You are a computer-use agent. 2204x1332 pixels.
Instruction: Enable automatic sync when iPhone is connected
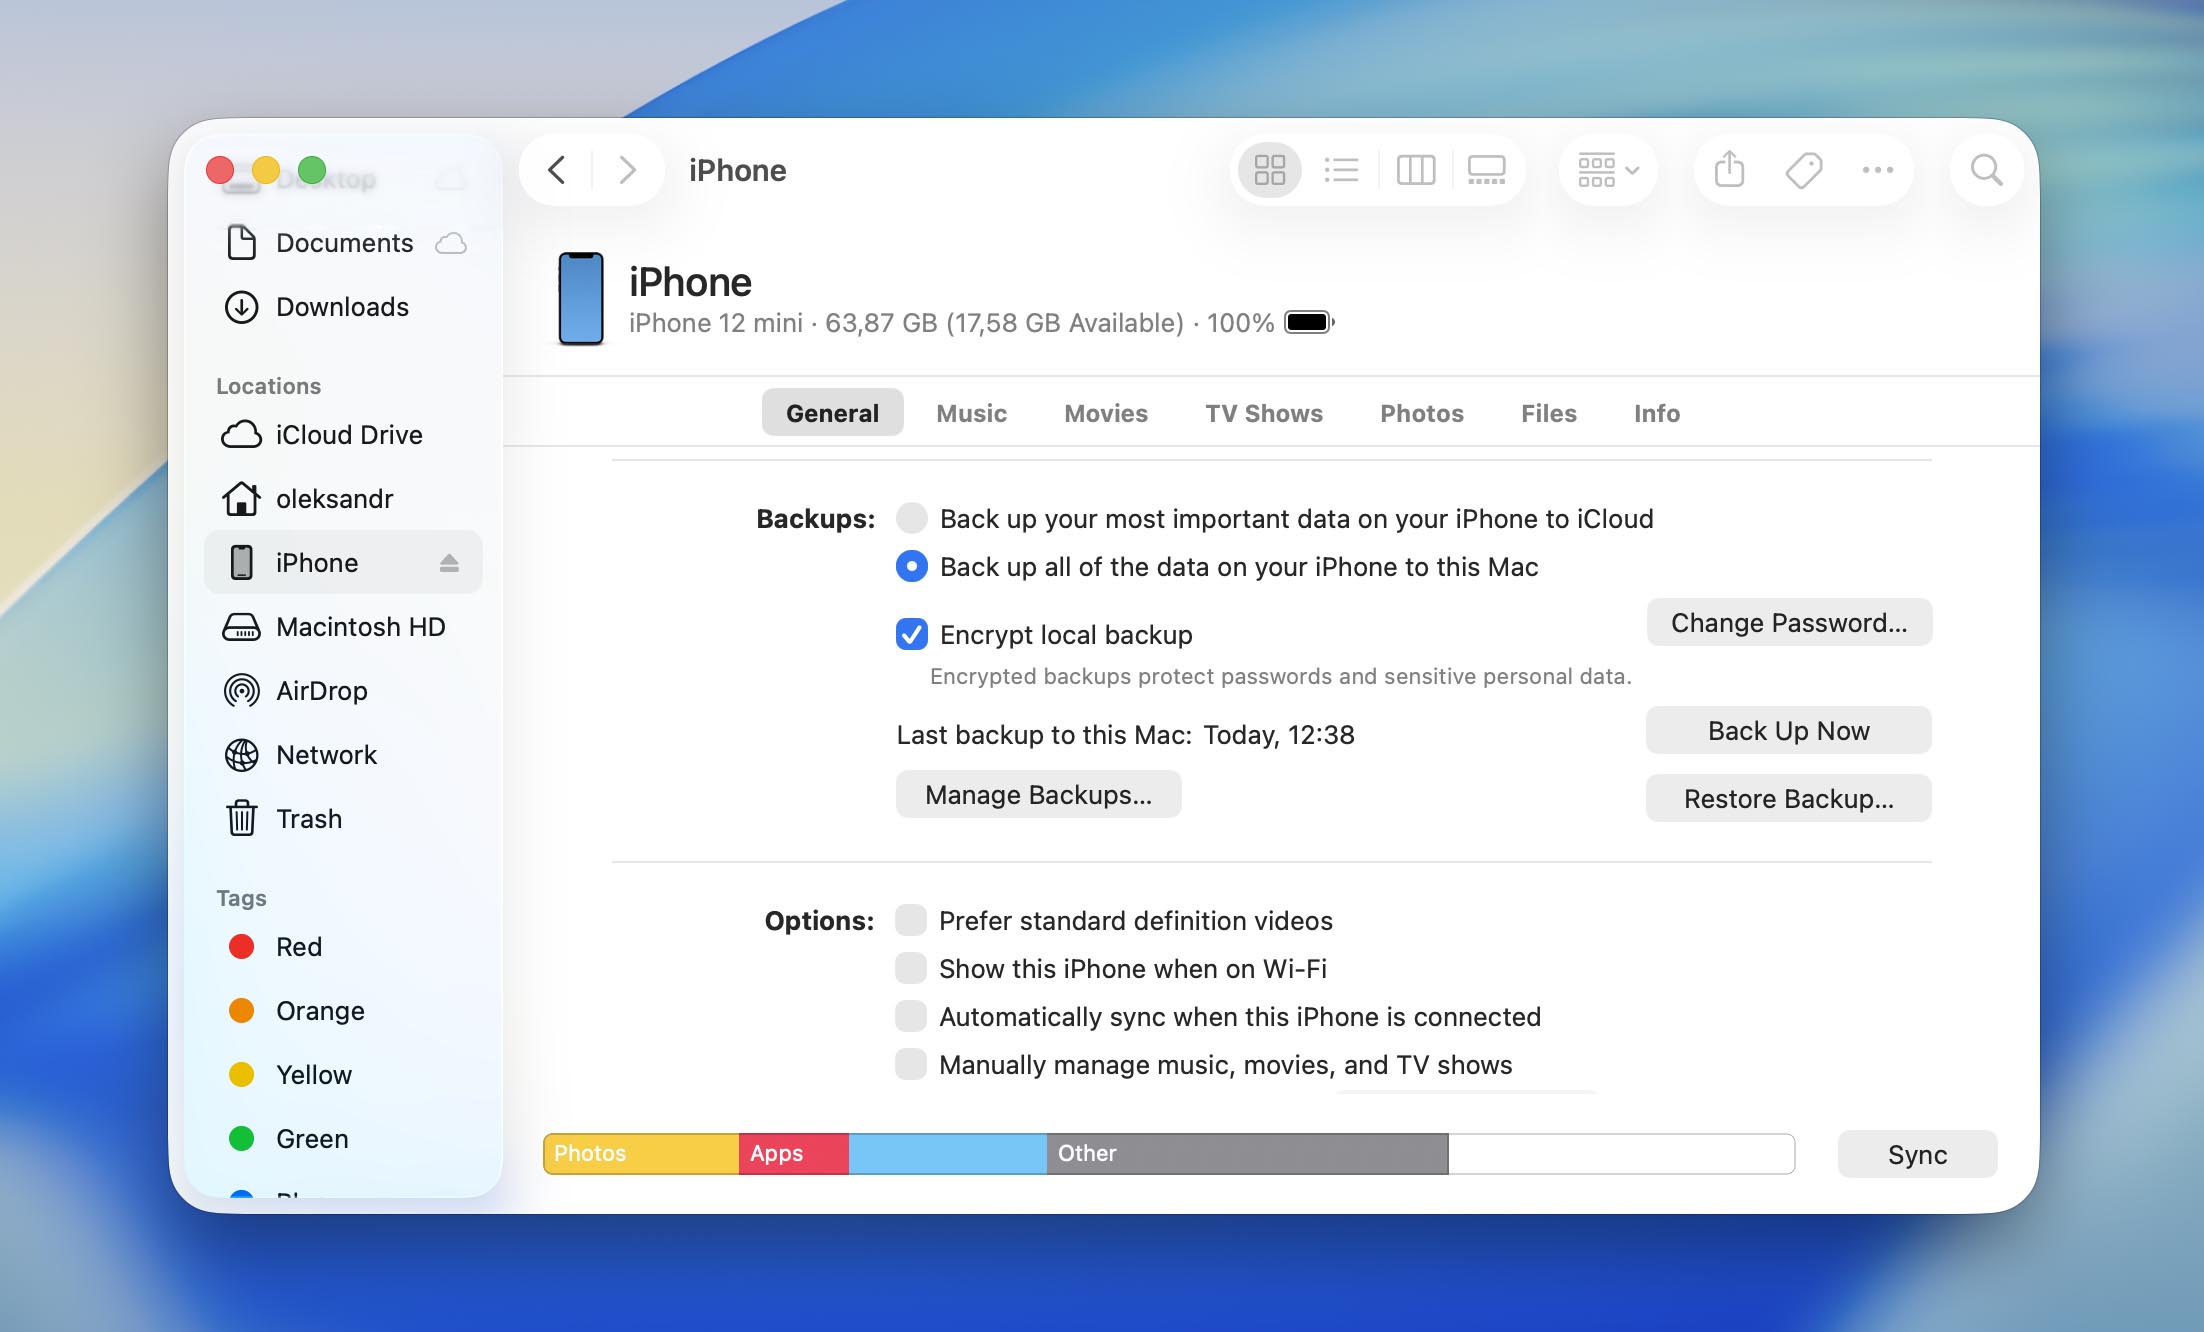click(x=911, y=1016)
